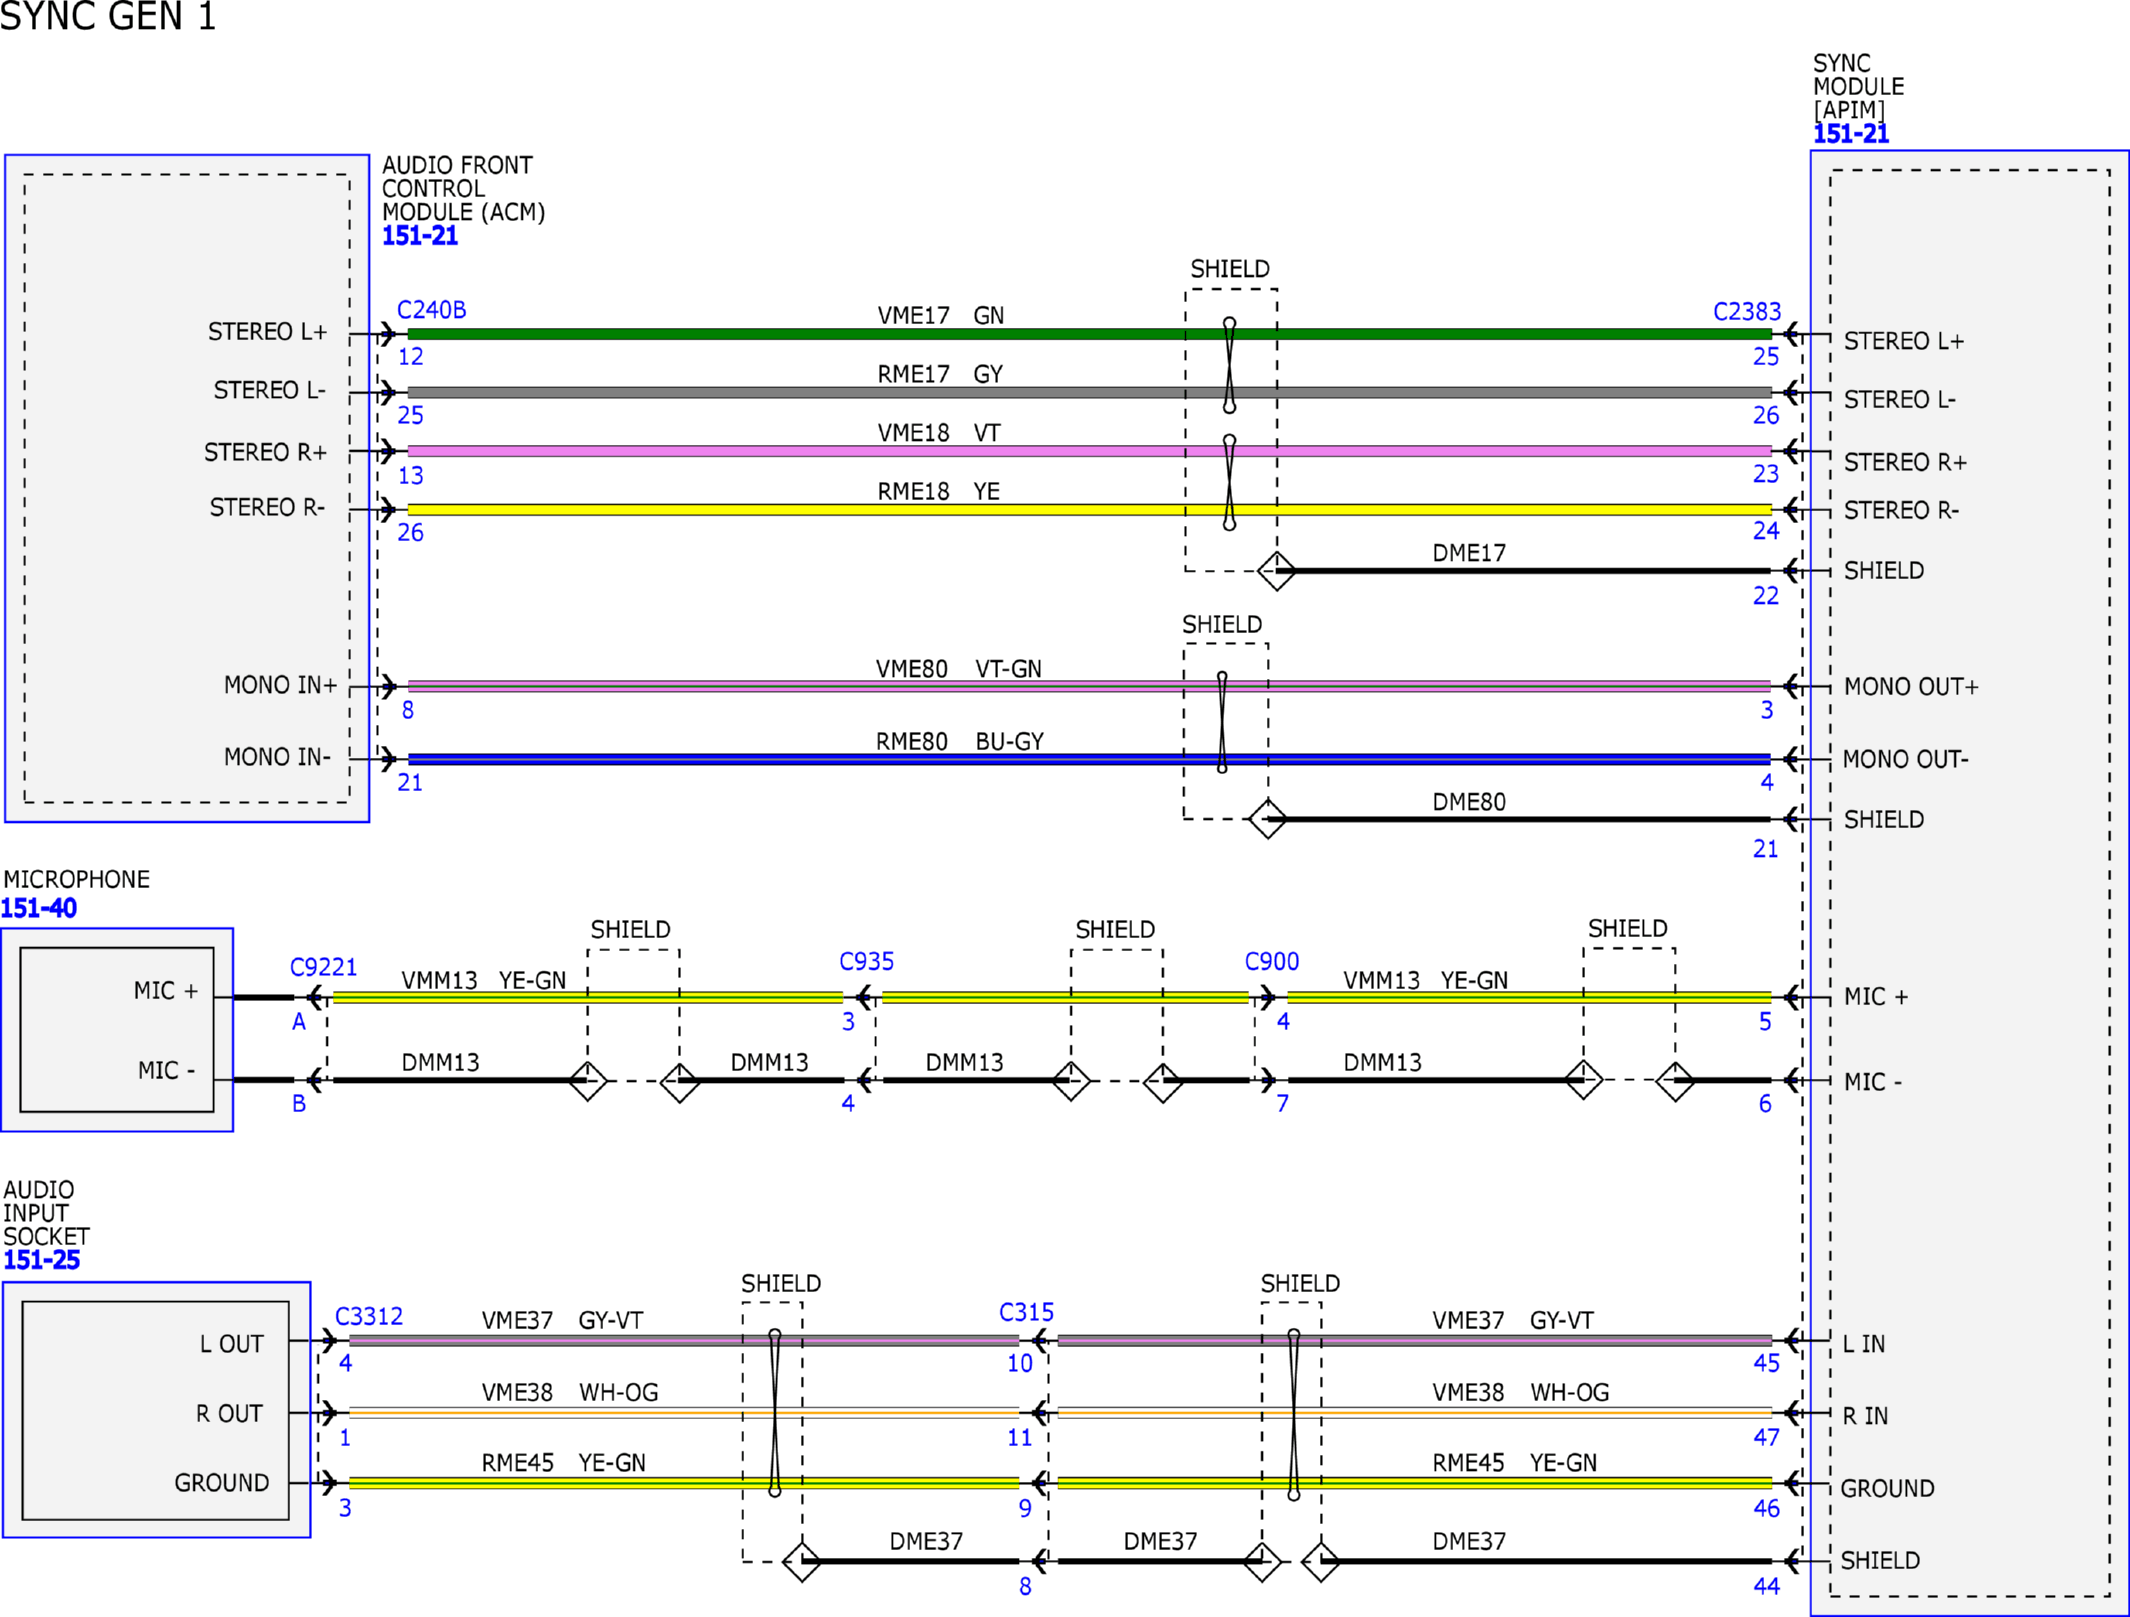This screenshot has width=2130, height=1617.
Task: Select connector label C315
Action: tap(1026, 1312)
